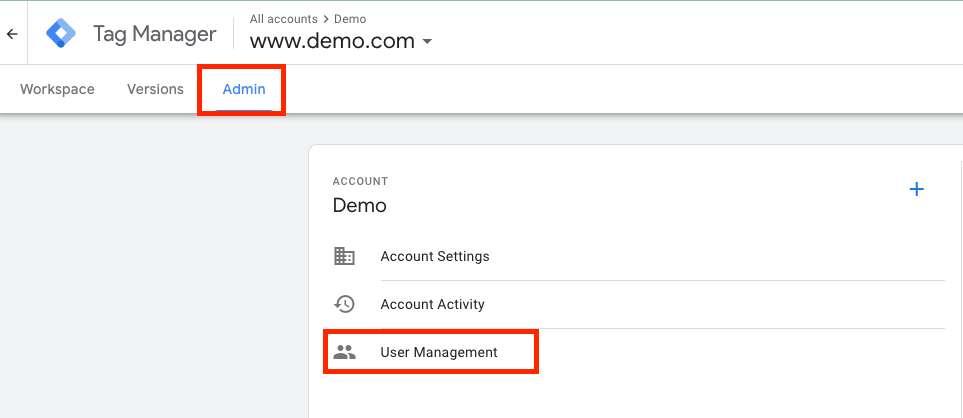Open Account Settings
Viewport: 963px width, 418px height.
(435, 256)
